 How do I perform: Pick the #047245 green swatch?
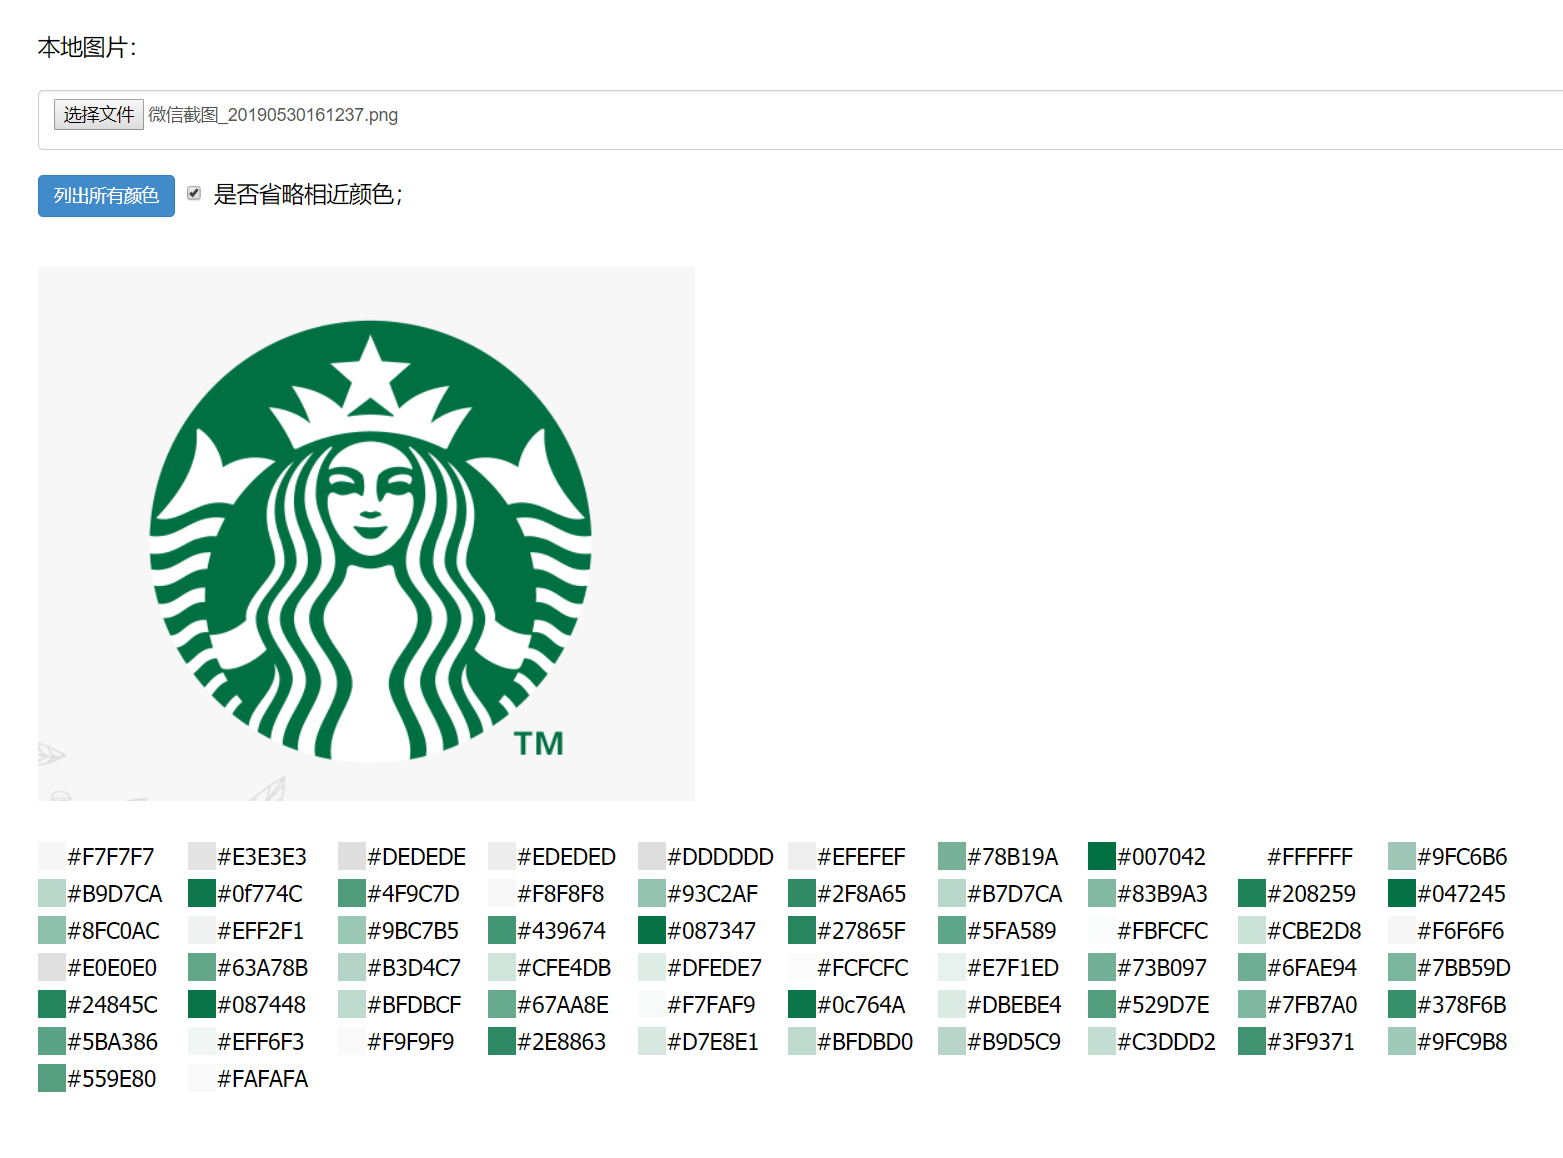[1402, 893]
